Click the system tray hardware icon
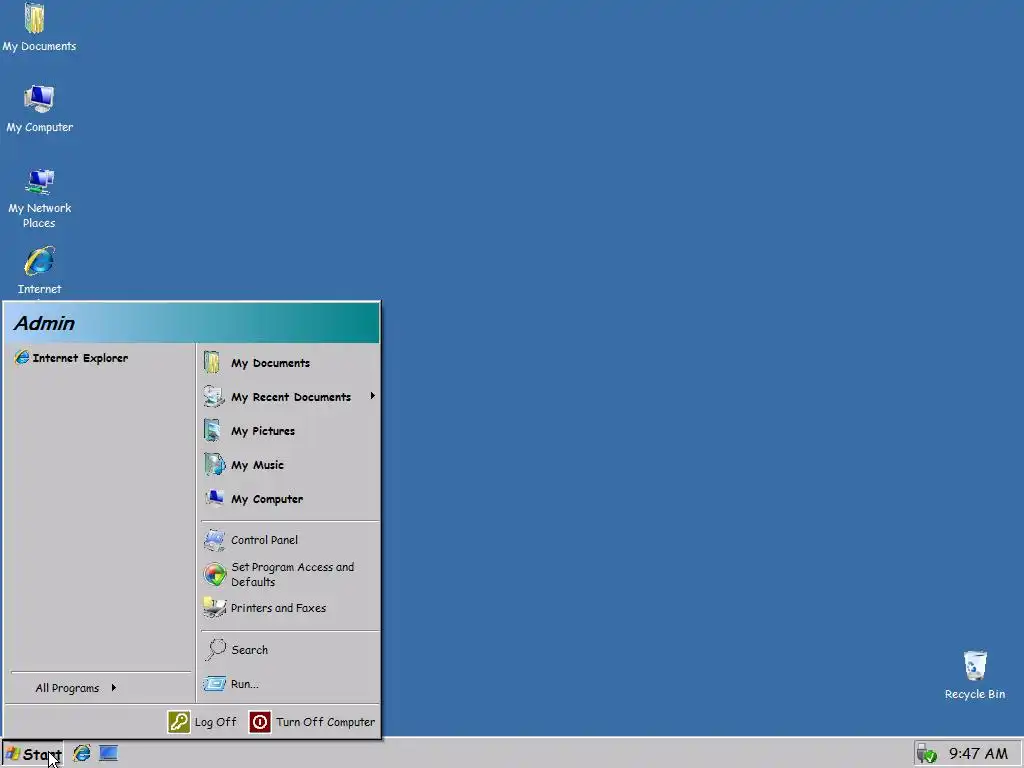The width and height of the screenshot is (1024, 768). [x=926, y=754]
